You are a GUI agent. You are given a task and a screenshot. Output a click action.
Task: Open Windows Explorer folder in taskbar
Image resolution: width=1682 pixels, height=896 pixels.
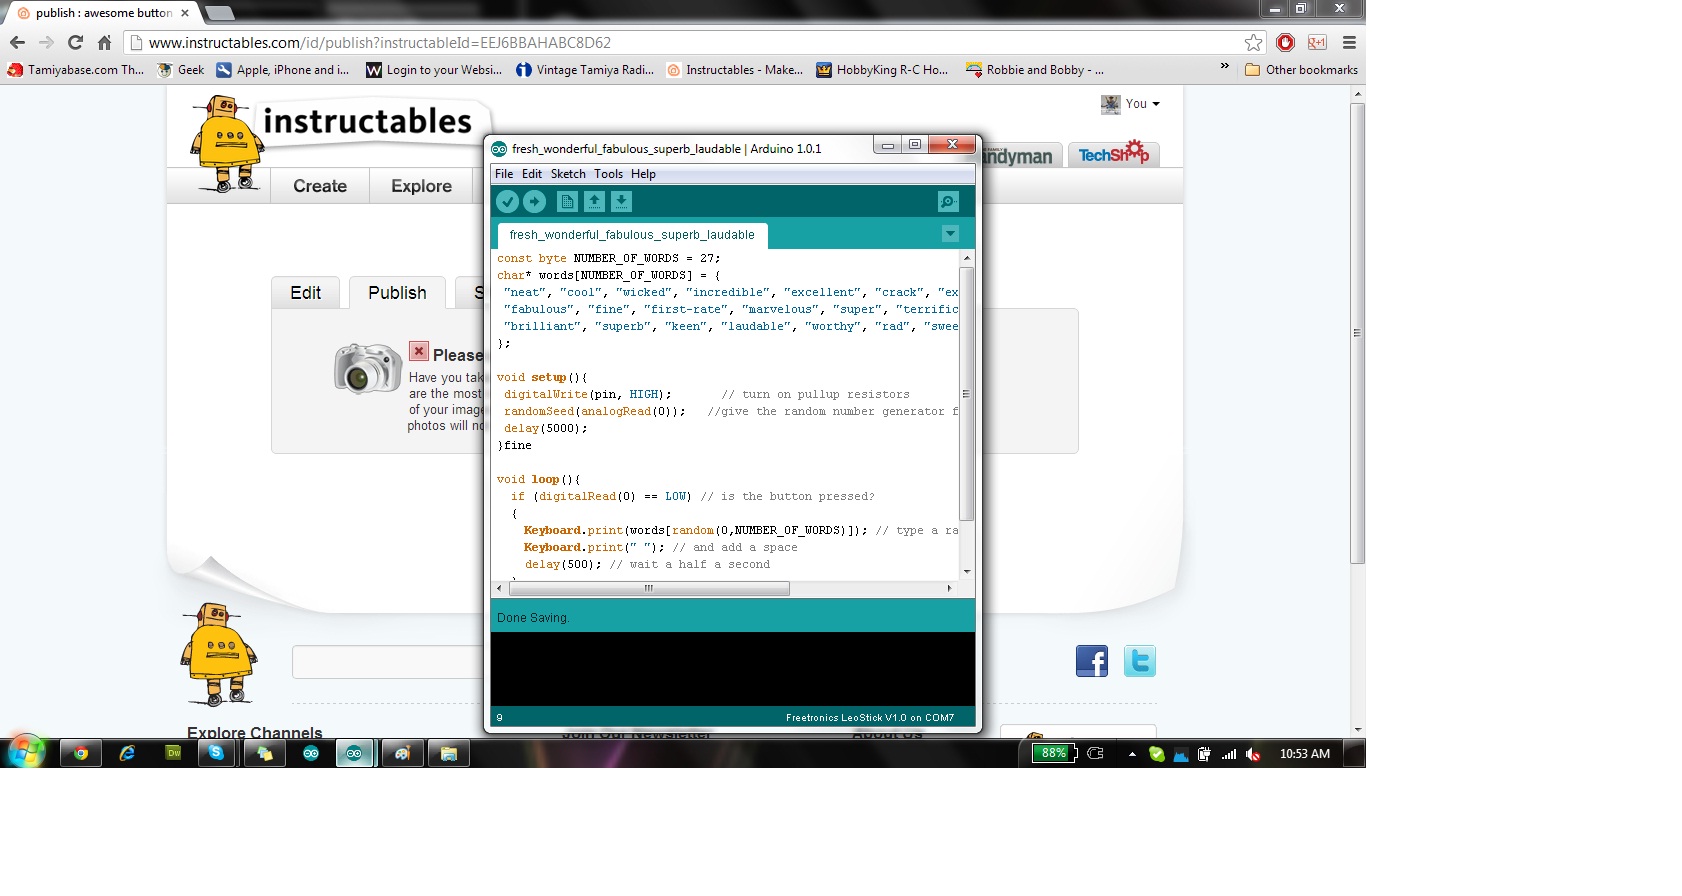[x=449, y=753]
